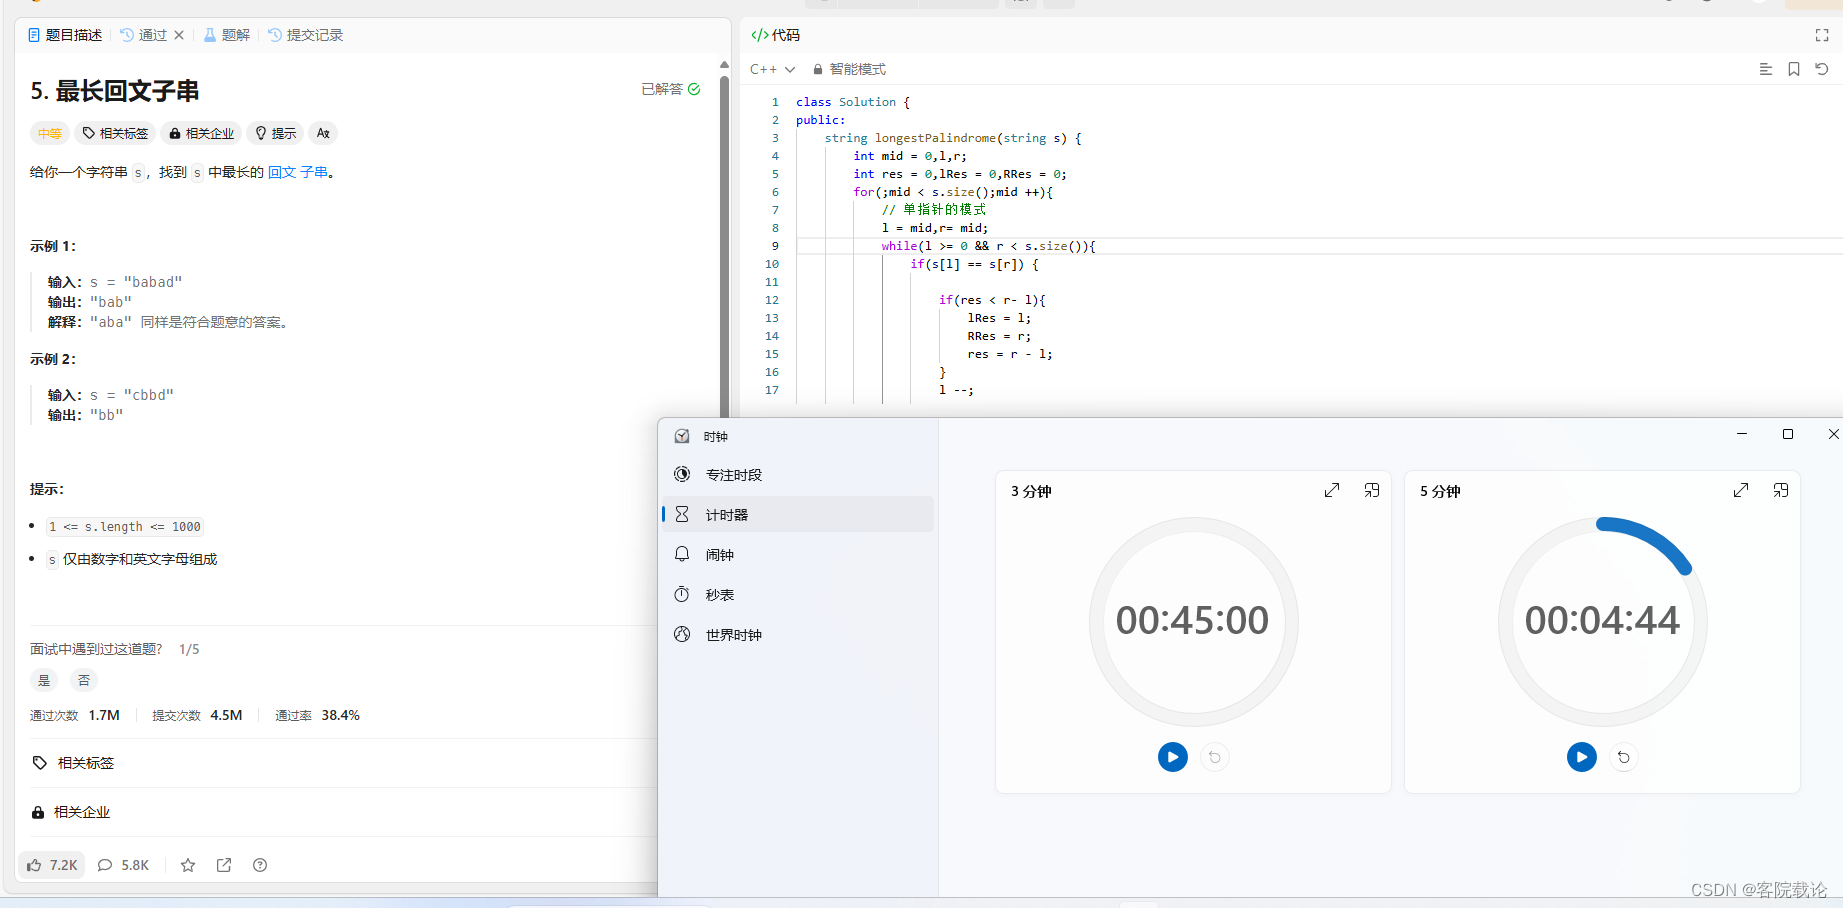Reset the 5 分钟 timer
Screen dimensions: 1843x908
[1624, 757]
